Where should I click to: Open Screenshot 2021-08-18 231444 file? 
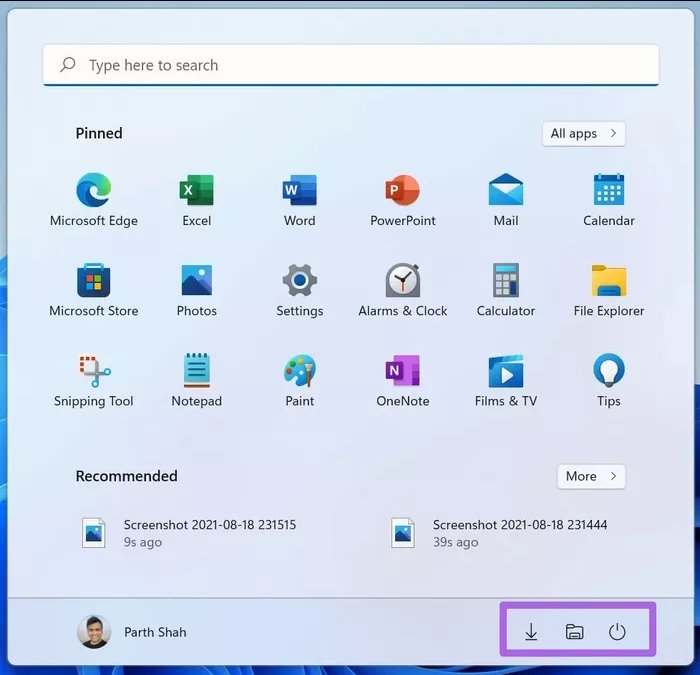tap(499, 533)
